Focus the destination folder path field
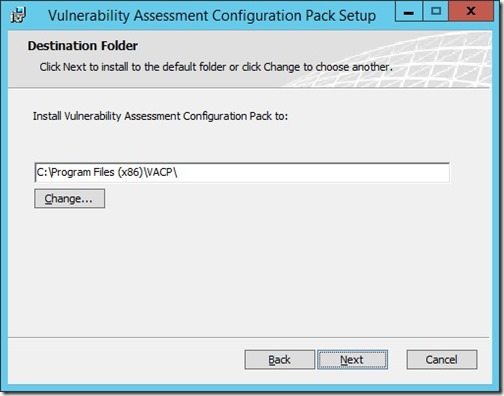504x396 pixels. pyautogui.click(x=242, y=172)
